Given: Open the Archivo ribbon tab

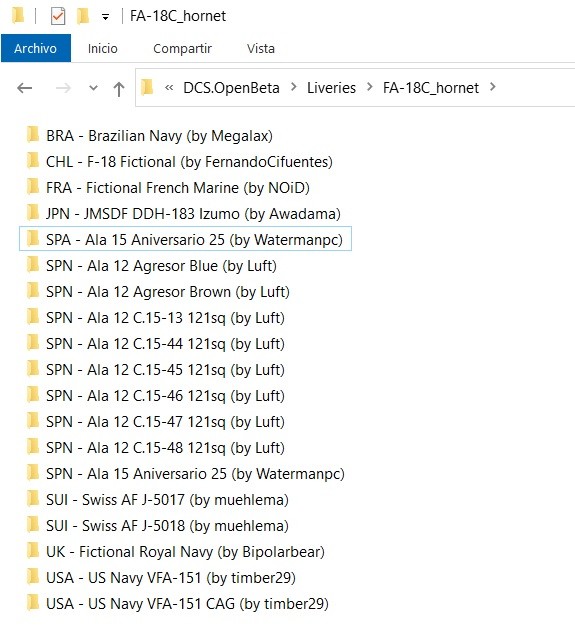Looking at the screenshot, I should coord(36,48).
